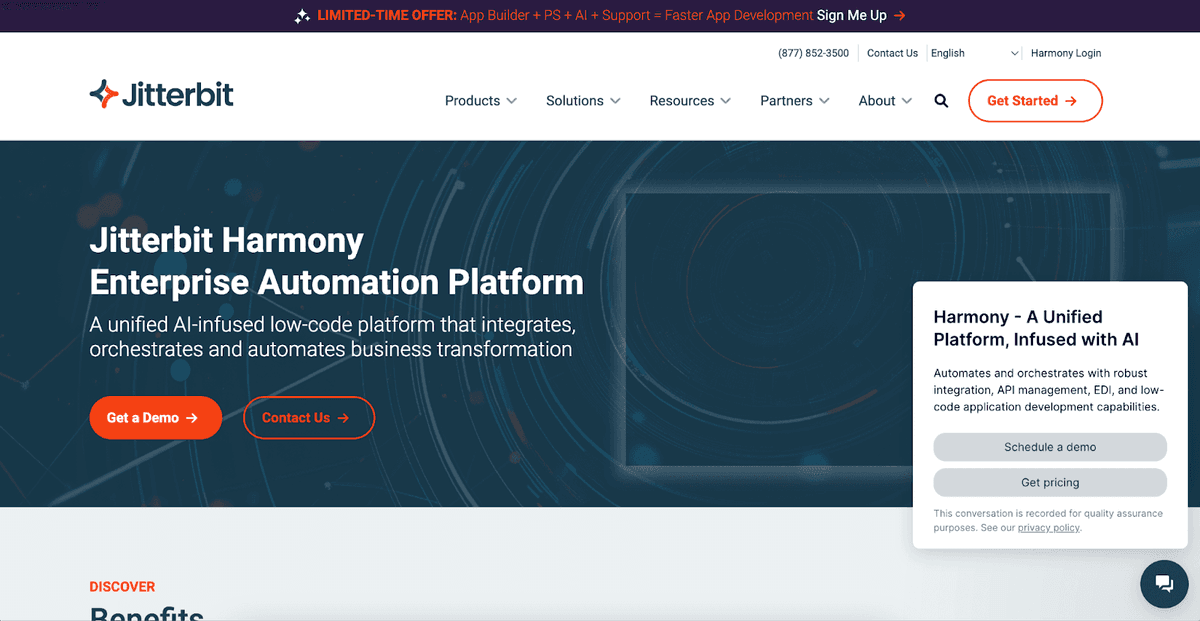Open the About navigation menu
Screen dimensions: 1200x621
885,101
